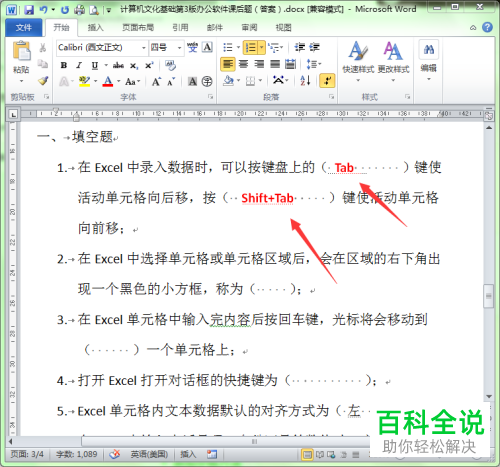Viewport: 500px width, 467px height.
Task: Expand numbering style dropdown arrow
Action: pos(262,48)
